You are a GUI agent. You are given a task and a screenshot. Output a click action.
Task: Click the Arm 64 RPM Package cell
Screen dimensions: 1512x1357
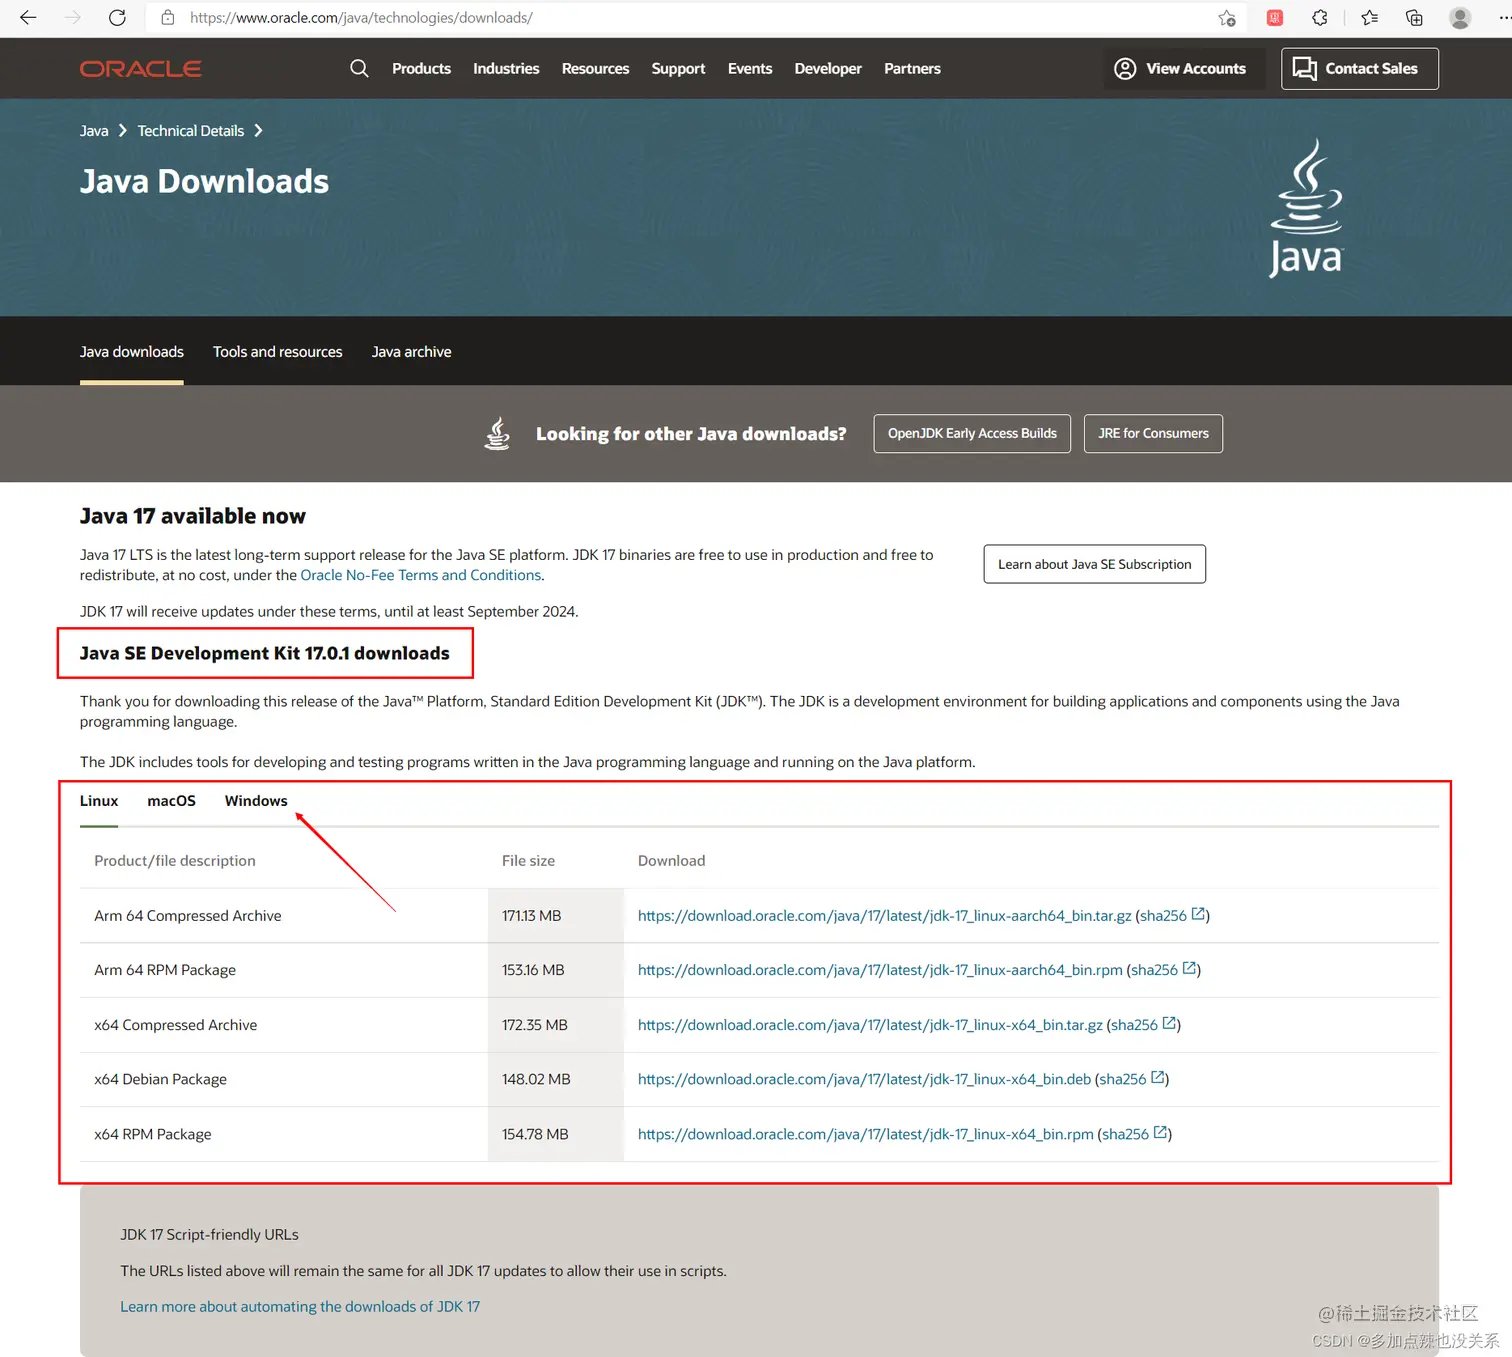(x=284, y=970)
